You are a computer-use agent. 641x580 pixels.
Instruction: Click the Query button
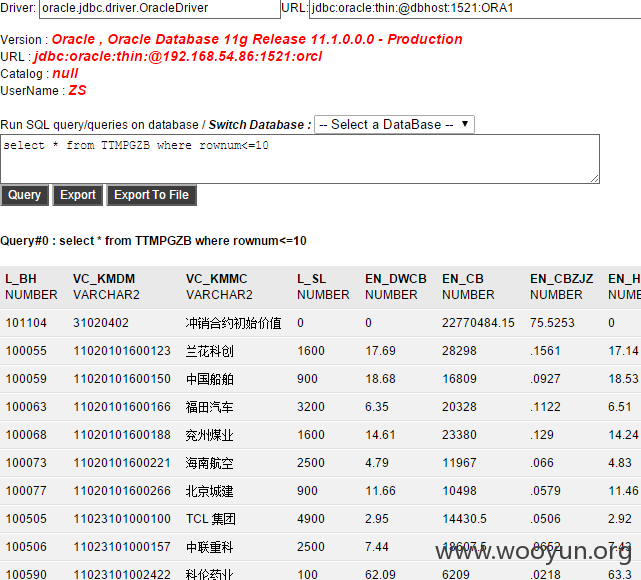tap(25, 195)
